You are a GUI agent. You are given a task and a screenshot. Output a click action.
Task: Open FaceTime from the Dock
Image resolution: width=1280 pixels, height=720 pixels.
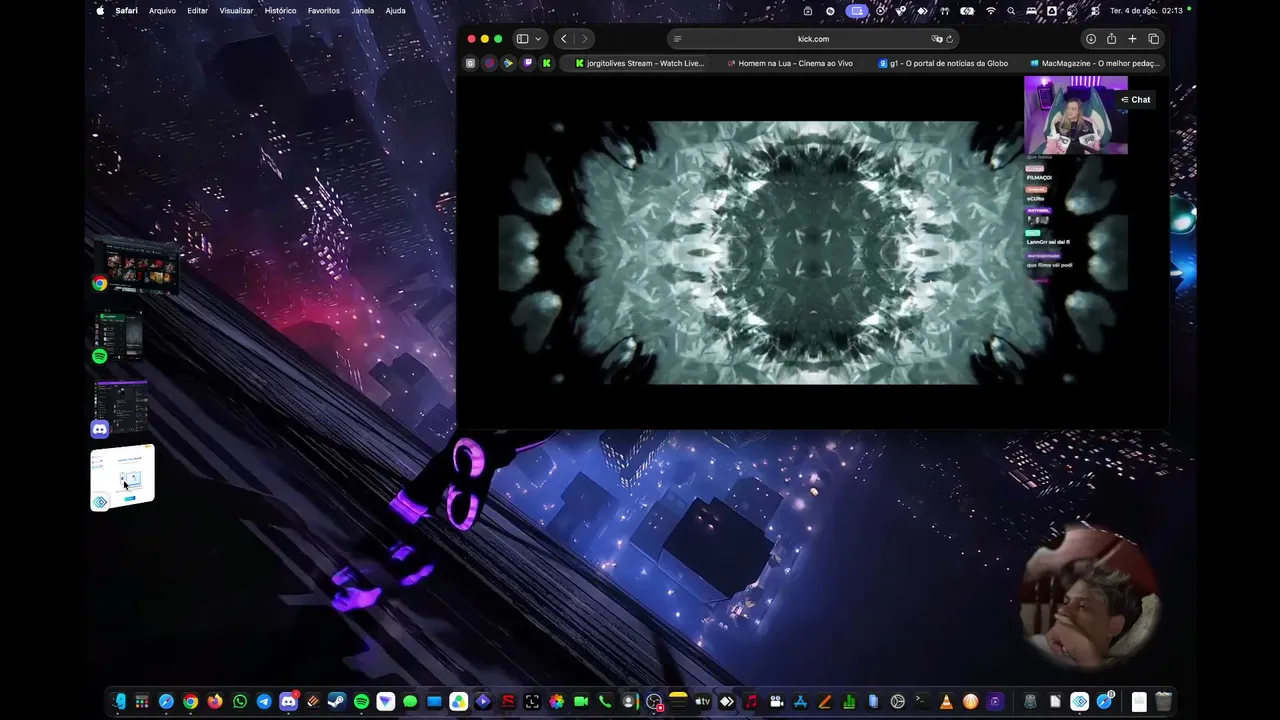580,702
